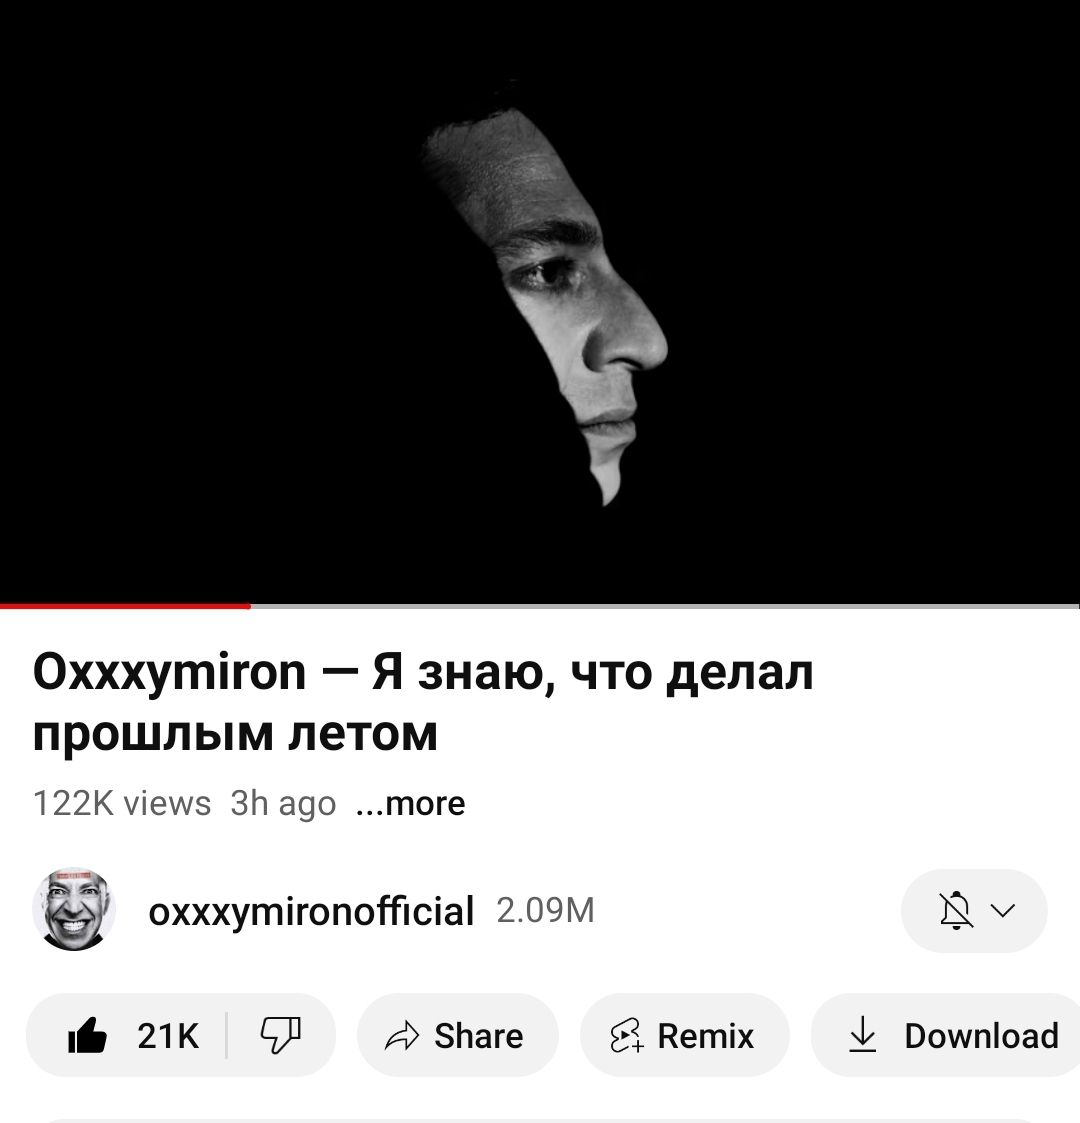Like the video with thumbs-up icon
This screenshot has width=1080, height=1123.
pos(87,1035)
